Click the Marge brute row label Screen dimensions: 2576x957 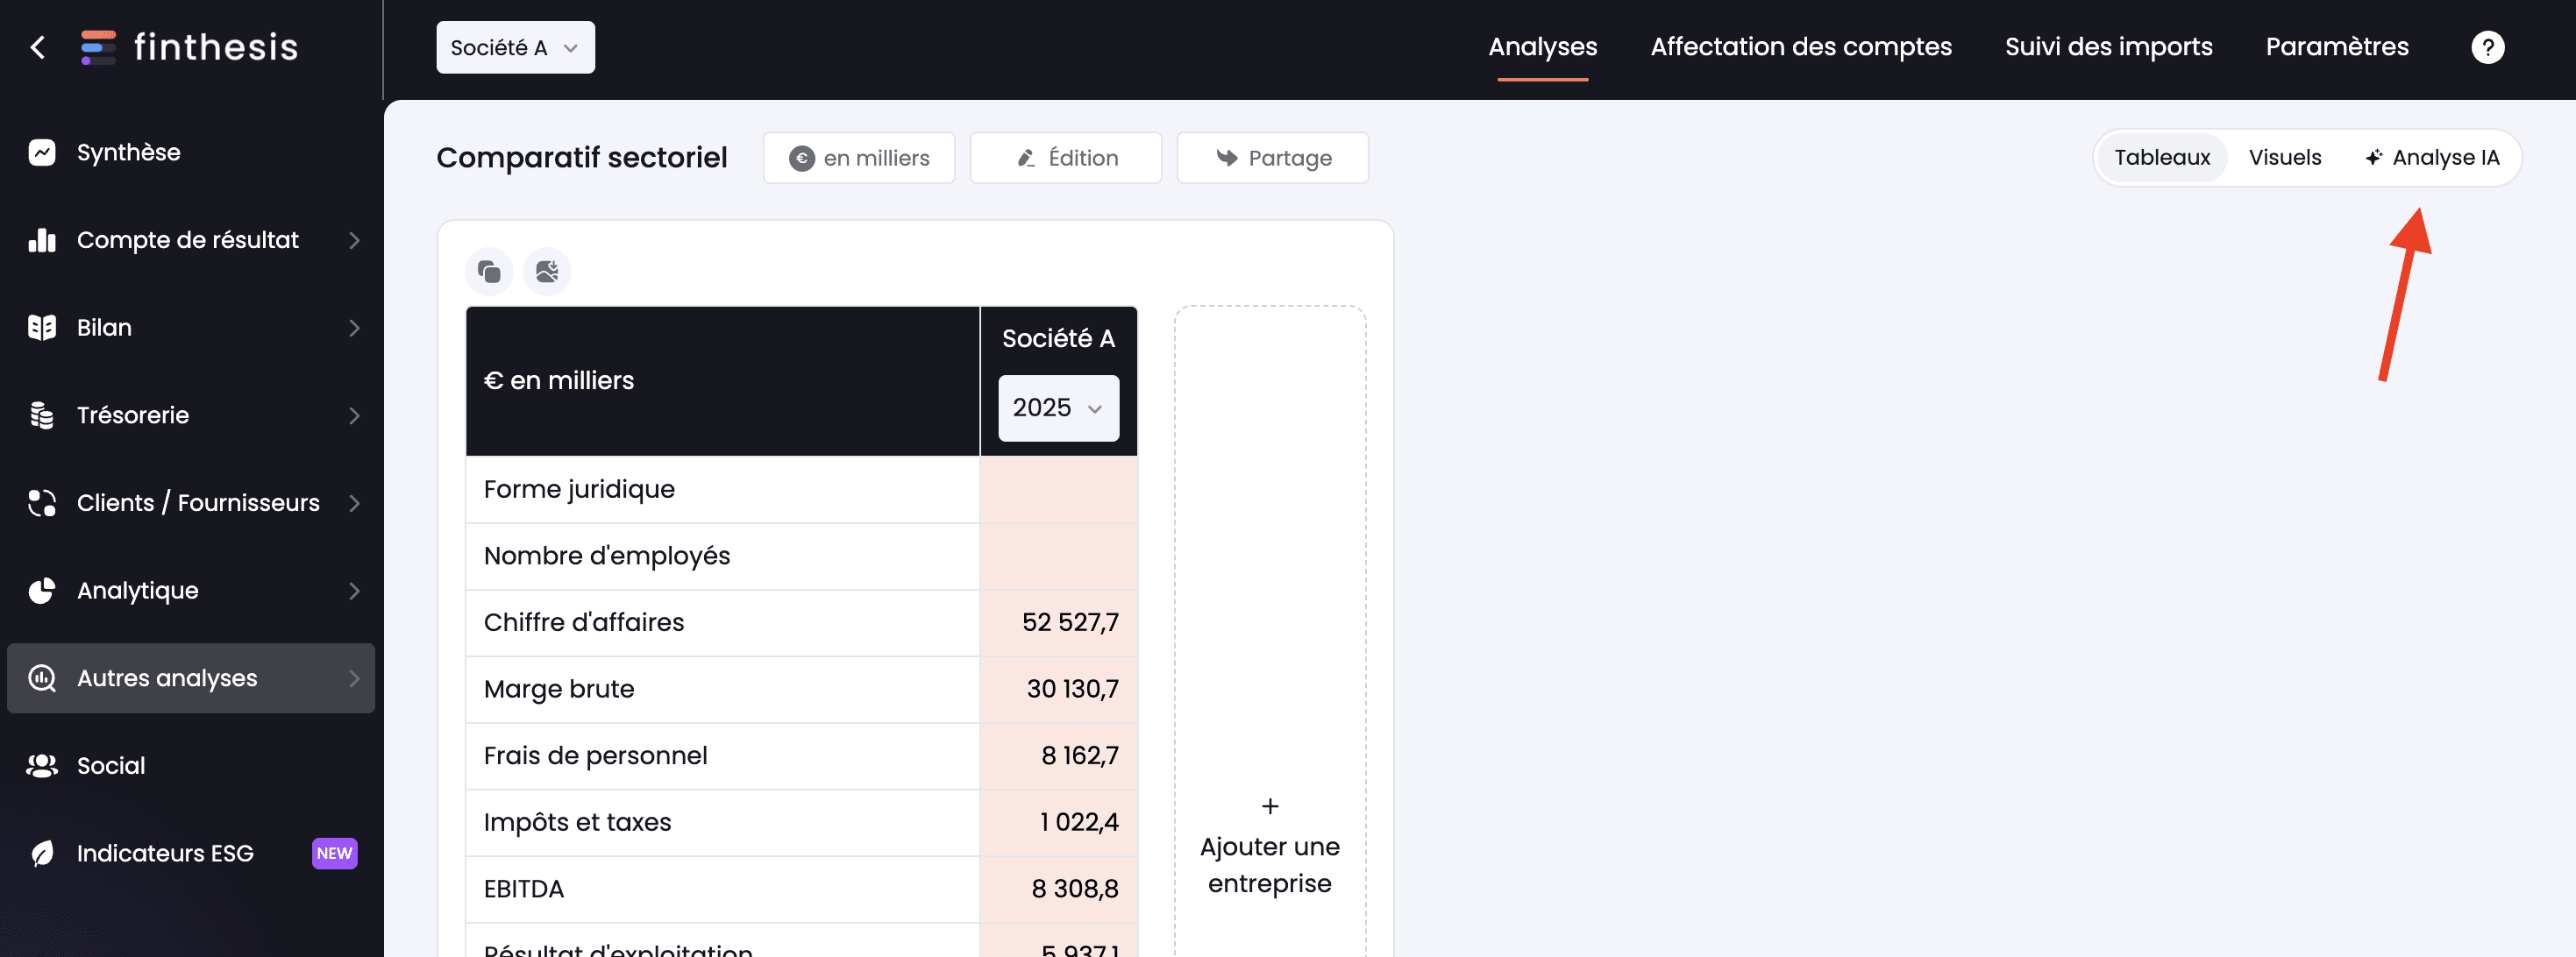pos(559,689)
